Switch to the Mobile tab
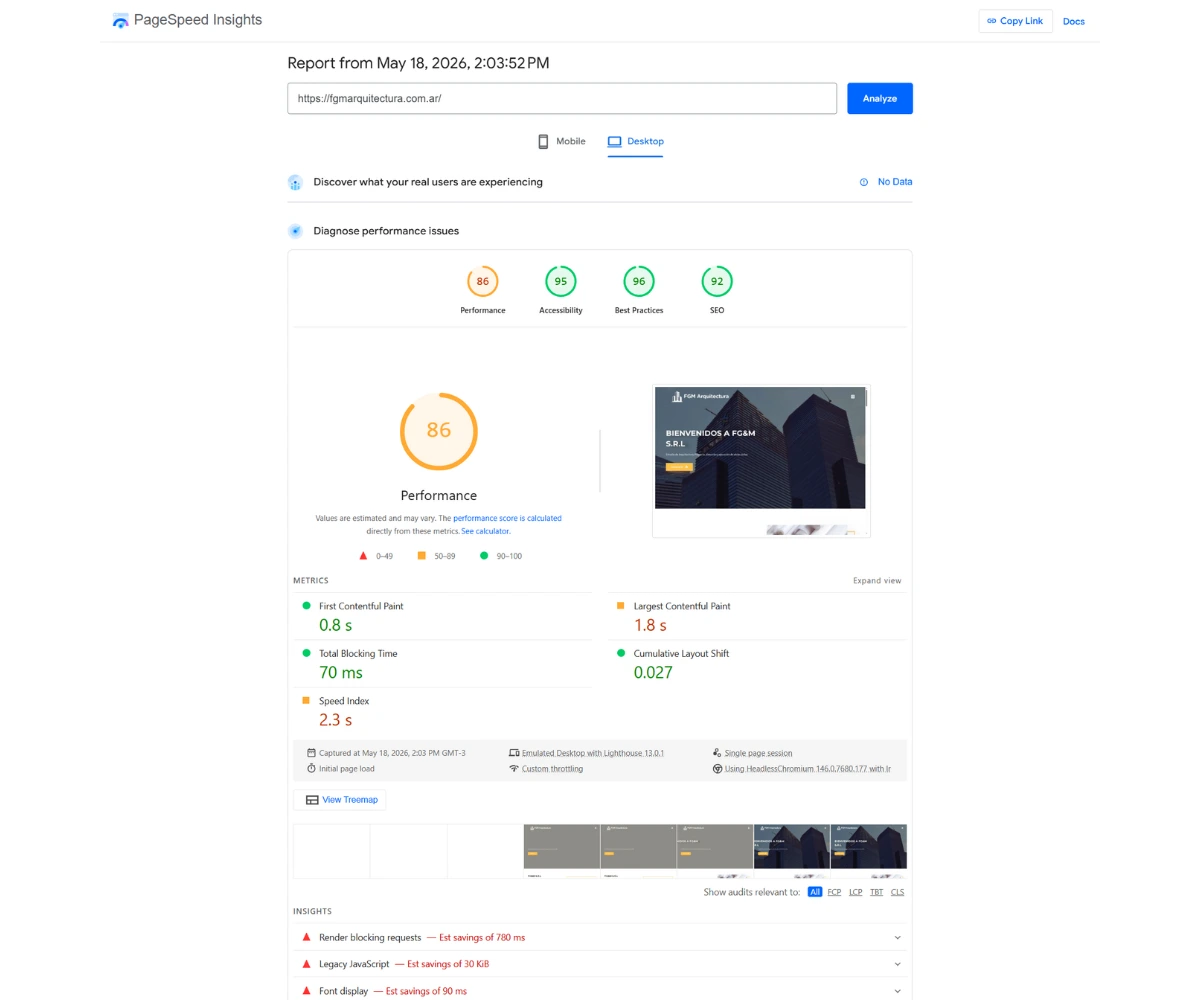The image size is (1200, 1000). (561, 141)
